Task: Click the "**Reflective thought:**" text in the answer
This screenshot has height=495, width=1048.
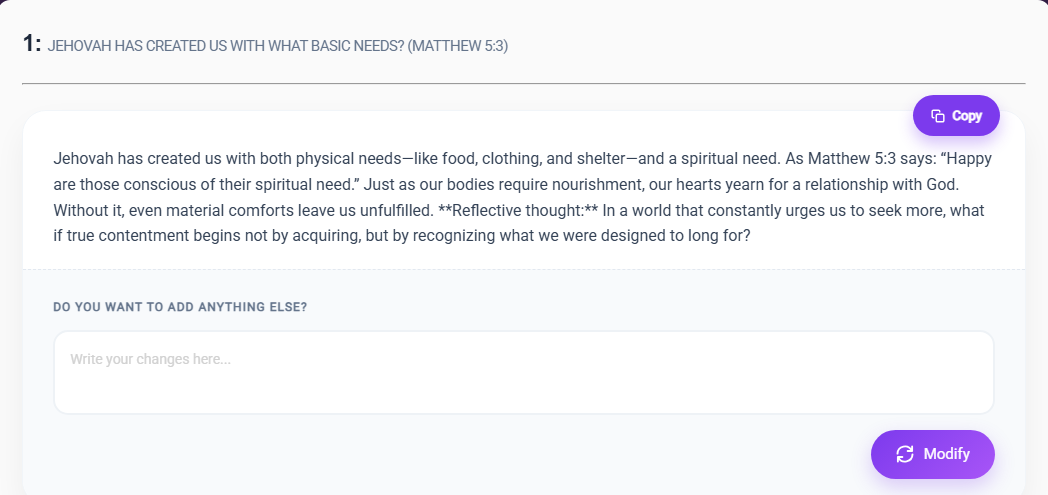Action: (519, 211)
